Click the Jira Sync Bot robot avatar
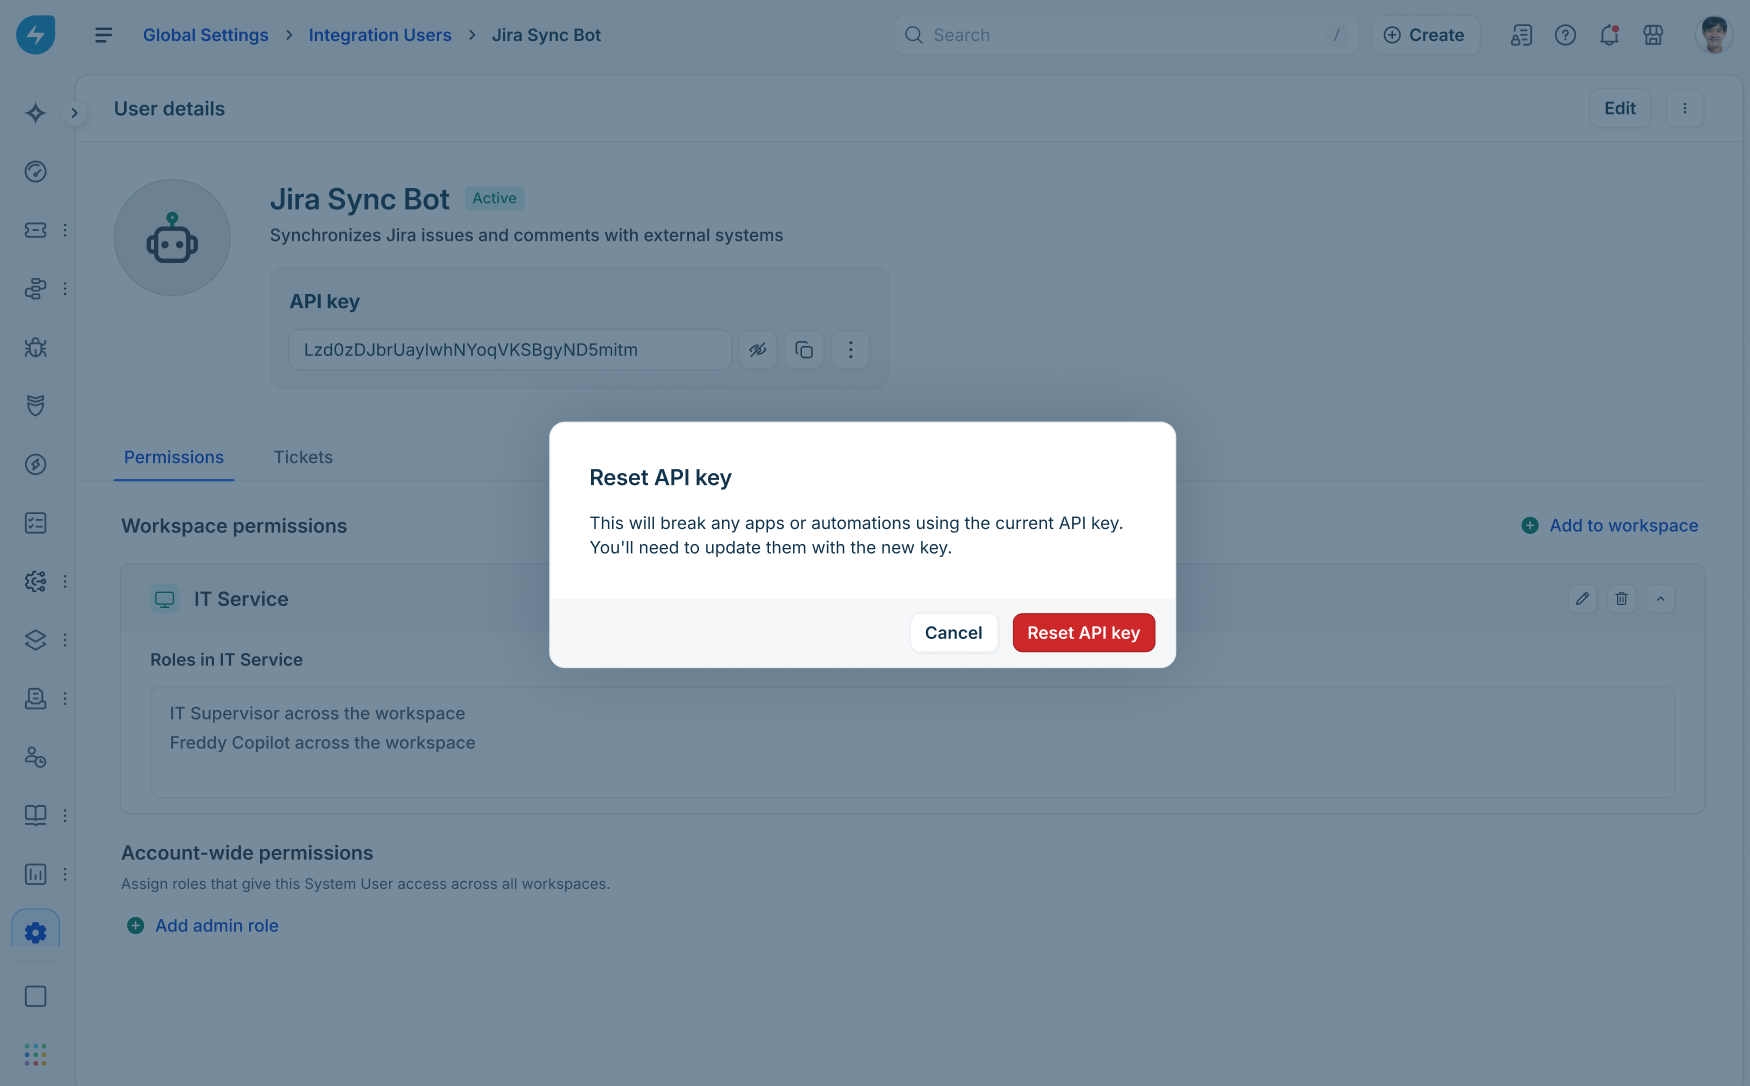The width and height of the screenshot is (1750, 1086). [x=172, y=237]
